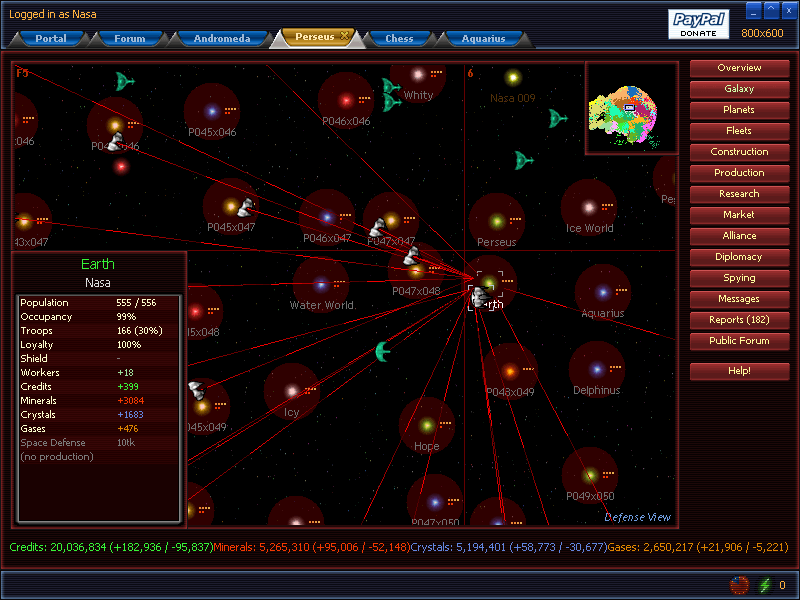
Task: Open the Fleets page
Action: point(739,131)
